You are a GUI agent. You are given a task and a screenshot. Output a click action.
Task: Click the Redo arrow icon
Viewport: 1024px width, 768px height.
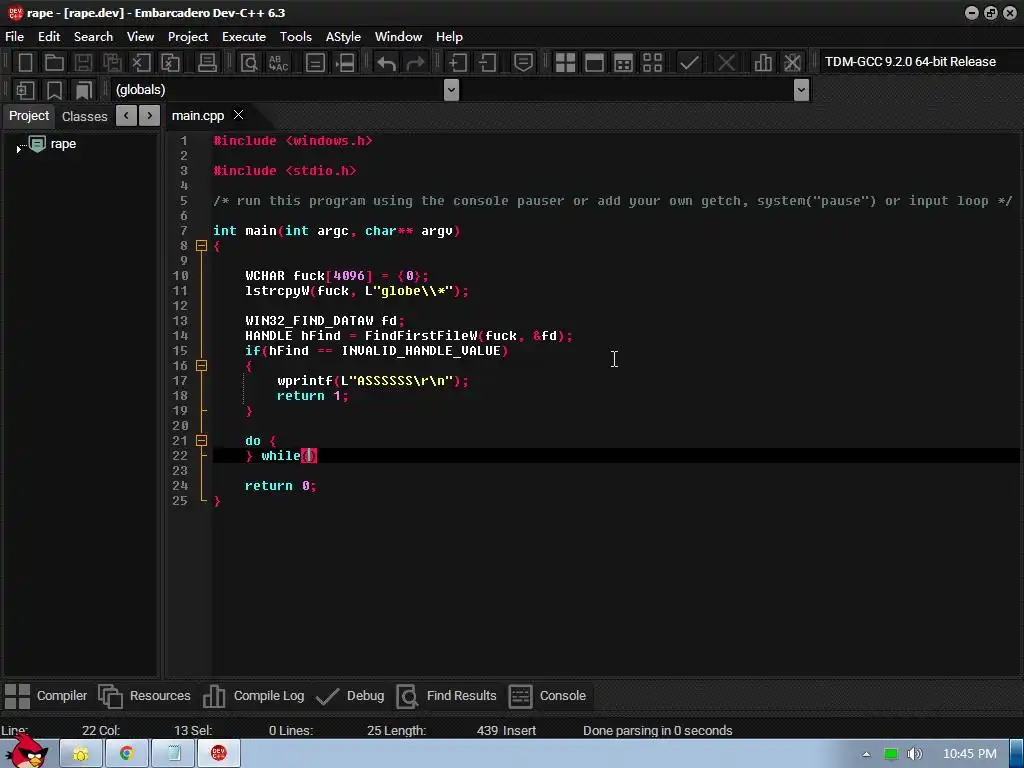(415, 62)
